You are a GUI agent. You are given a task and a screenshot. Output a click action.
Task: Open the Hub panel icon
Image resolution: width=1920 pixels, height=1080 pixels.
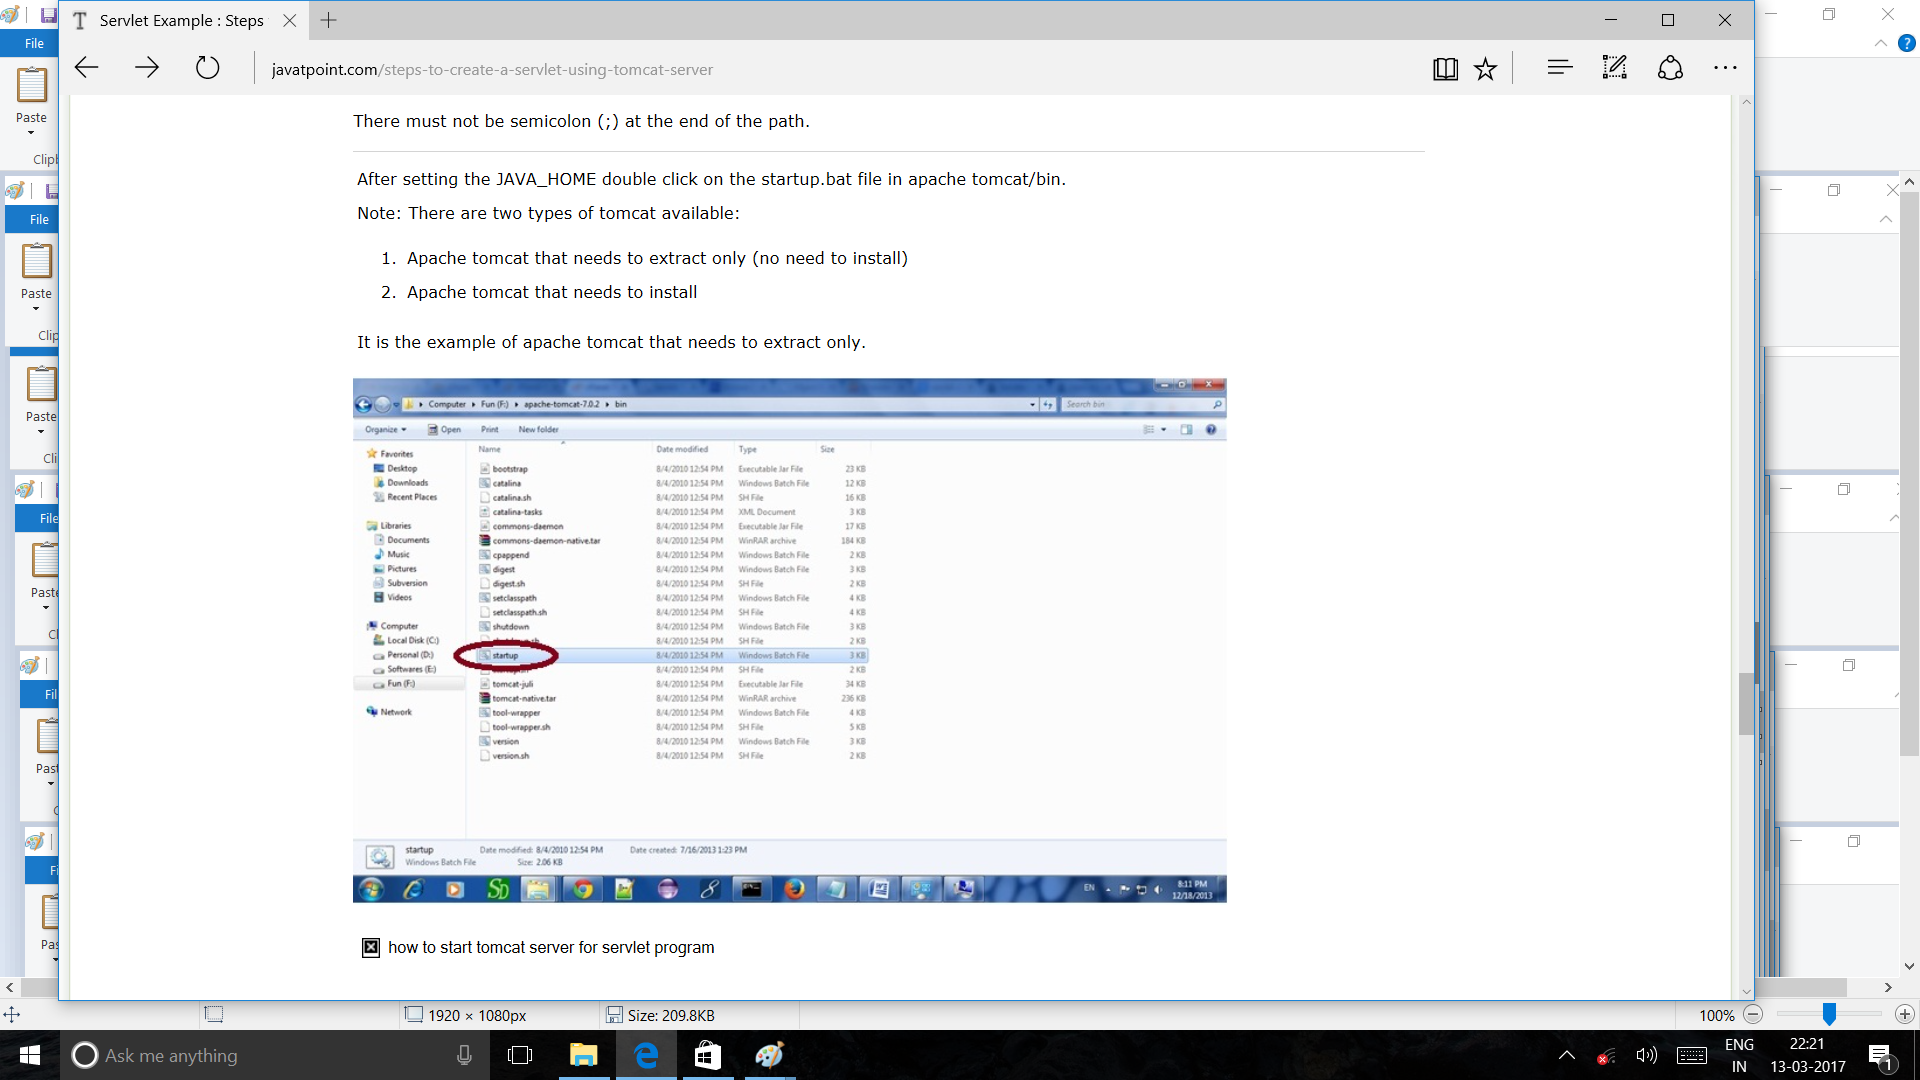click(1559, 68)
